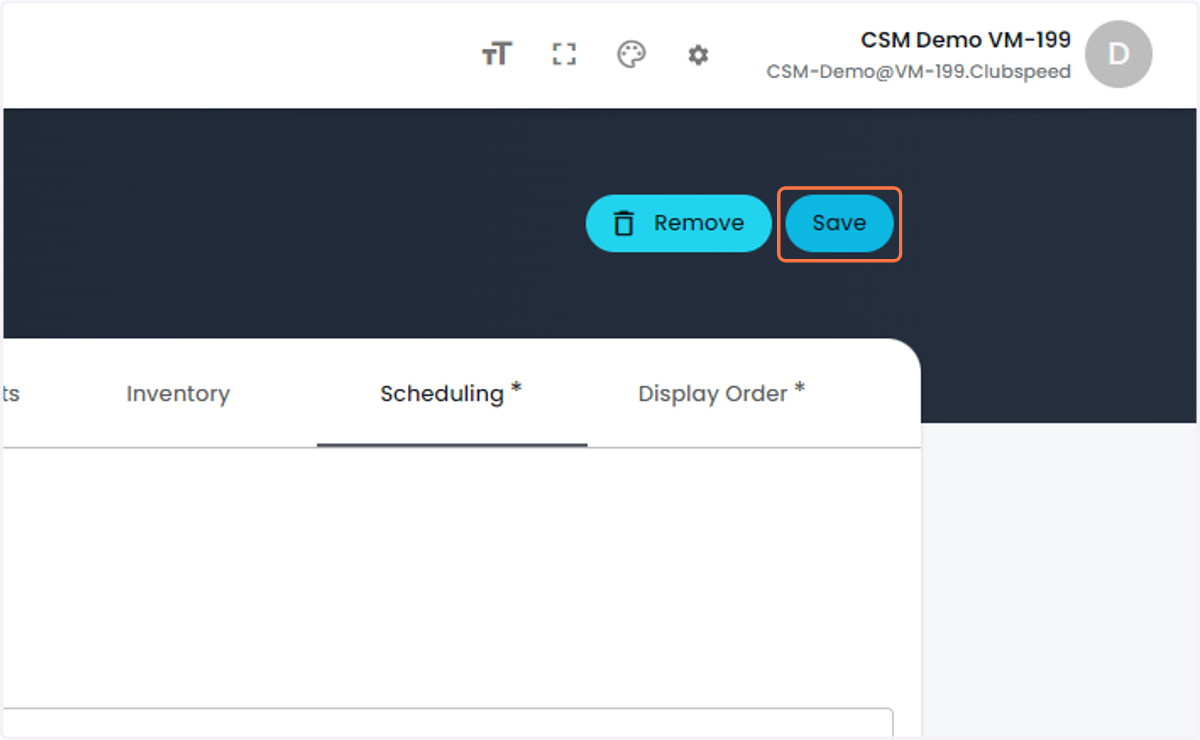Select the Scheduling tab

pyautogui.click(x=452, y=394)
